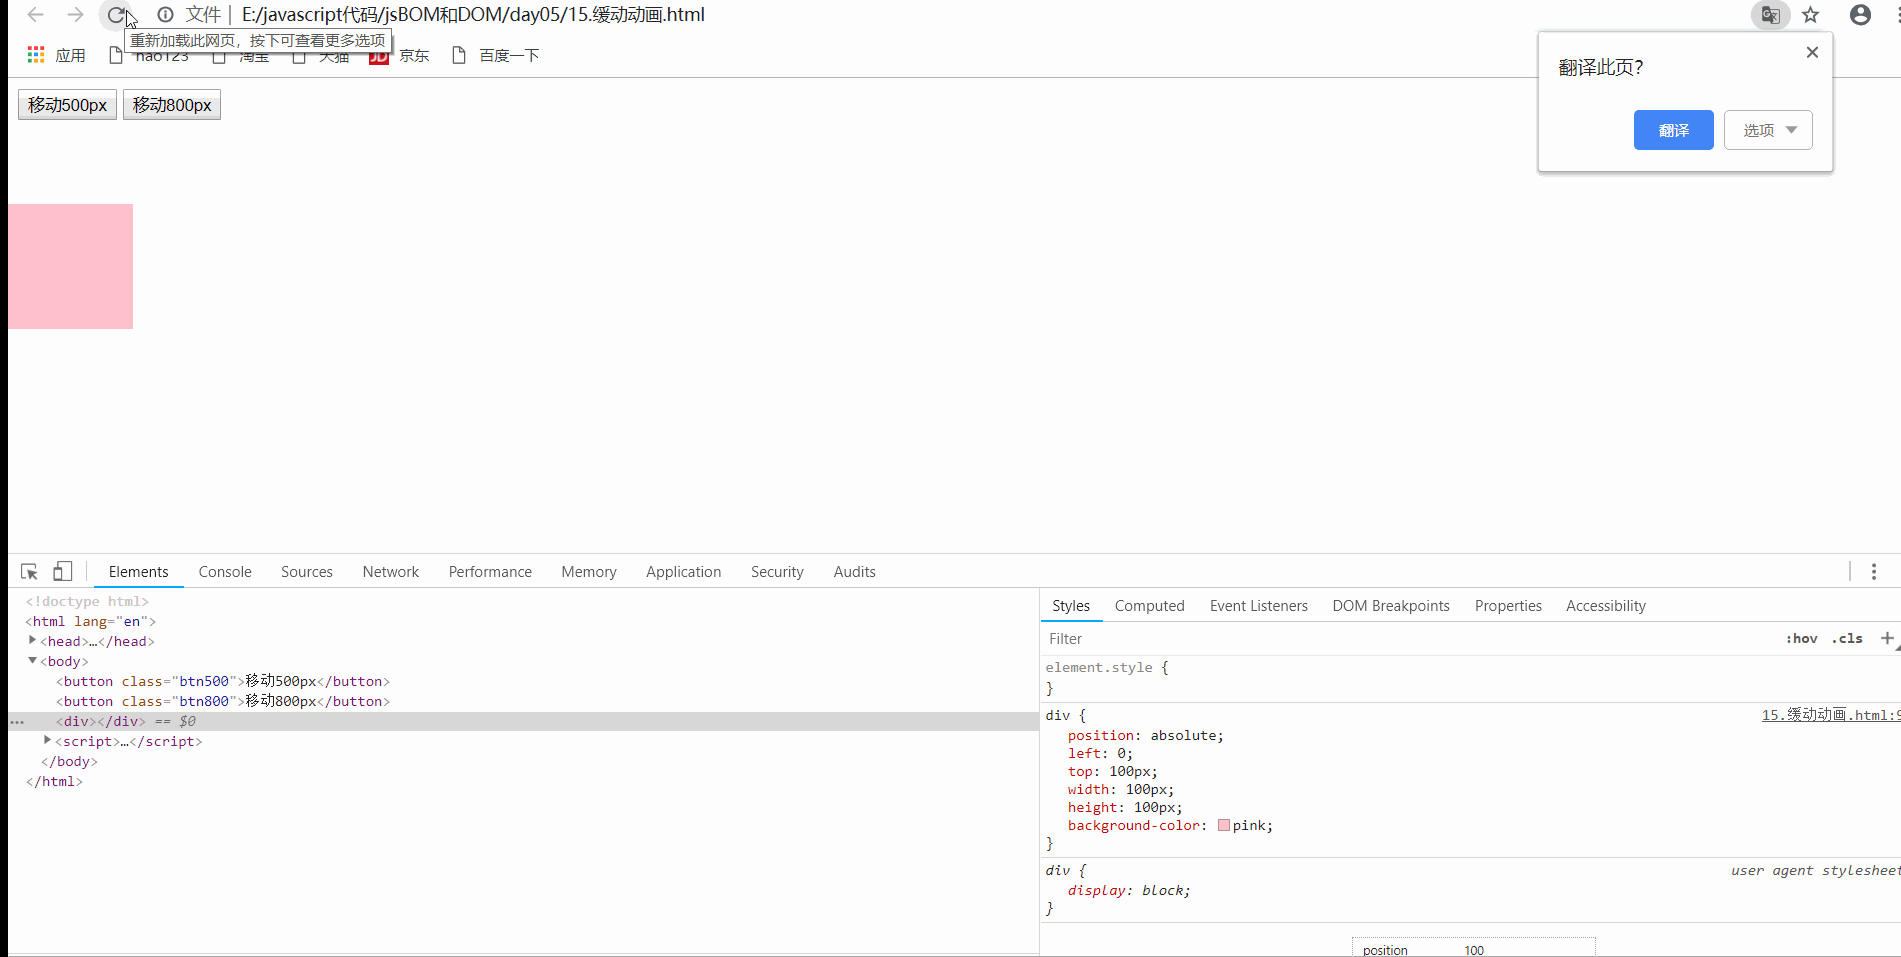Switch to the Memory tab
The height and width of the screenshot is (957, 1901).
click(589, 572)
